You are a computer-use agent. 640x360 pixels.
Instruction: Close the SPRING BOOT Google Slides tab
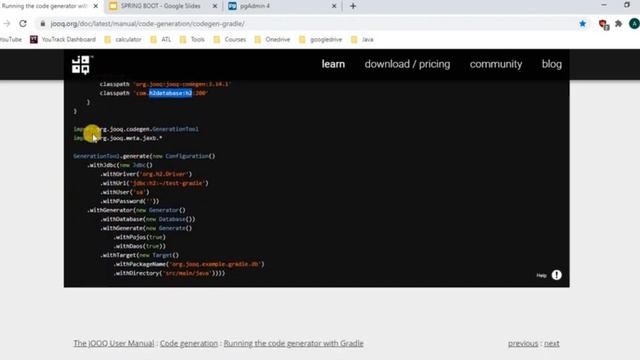[215, 6]
